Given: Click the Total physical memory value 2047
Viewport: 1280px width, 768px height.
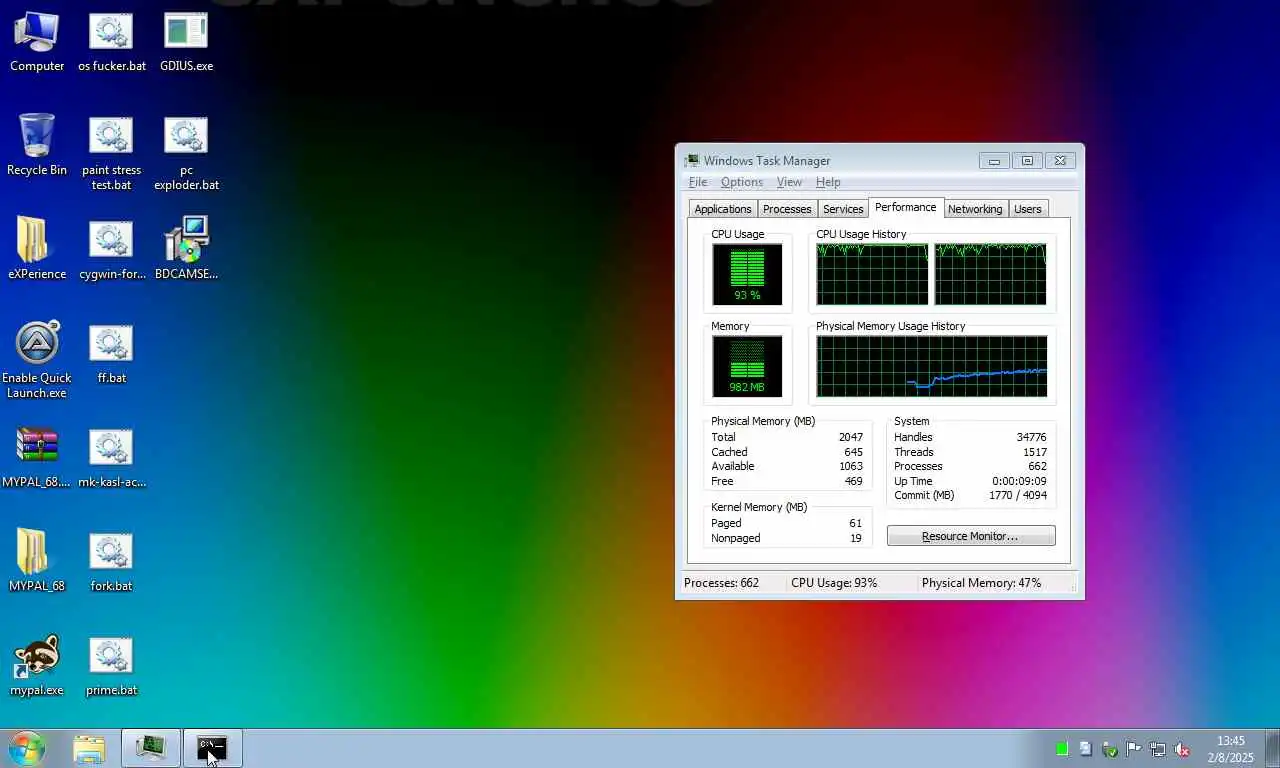Looking at the screenshot, I should [x=851, y=437].
